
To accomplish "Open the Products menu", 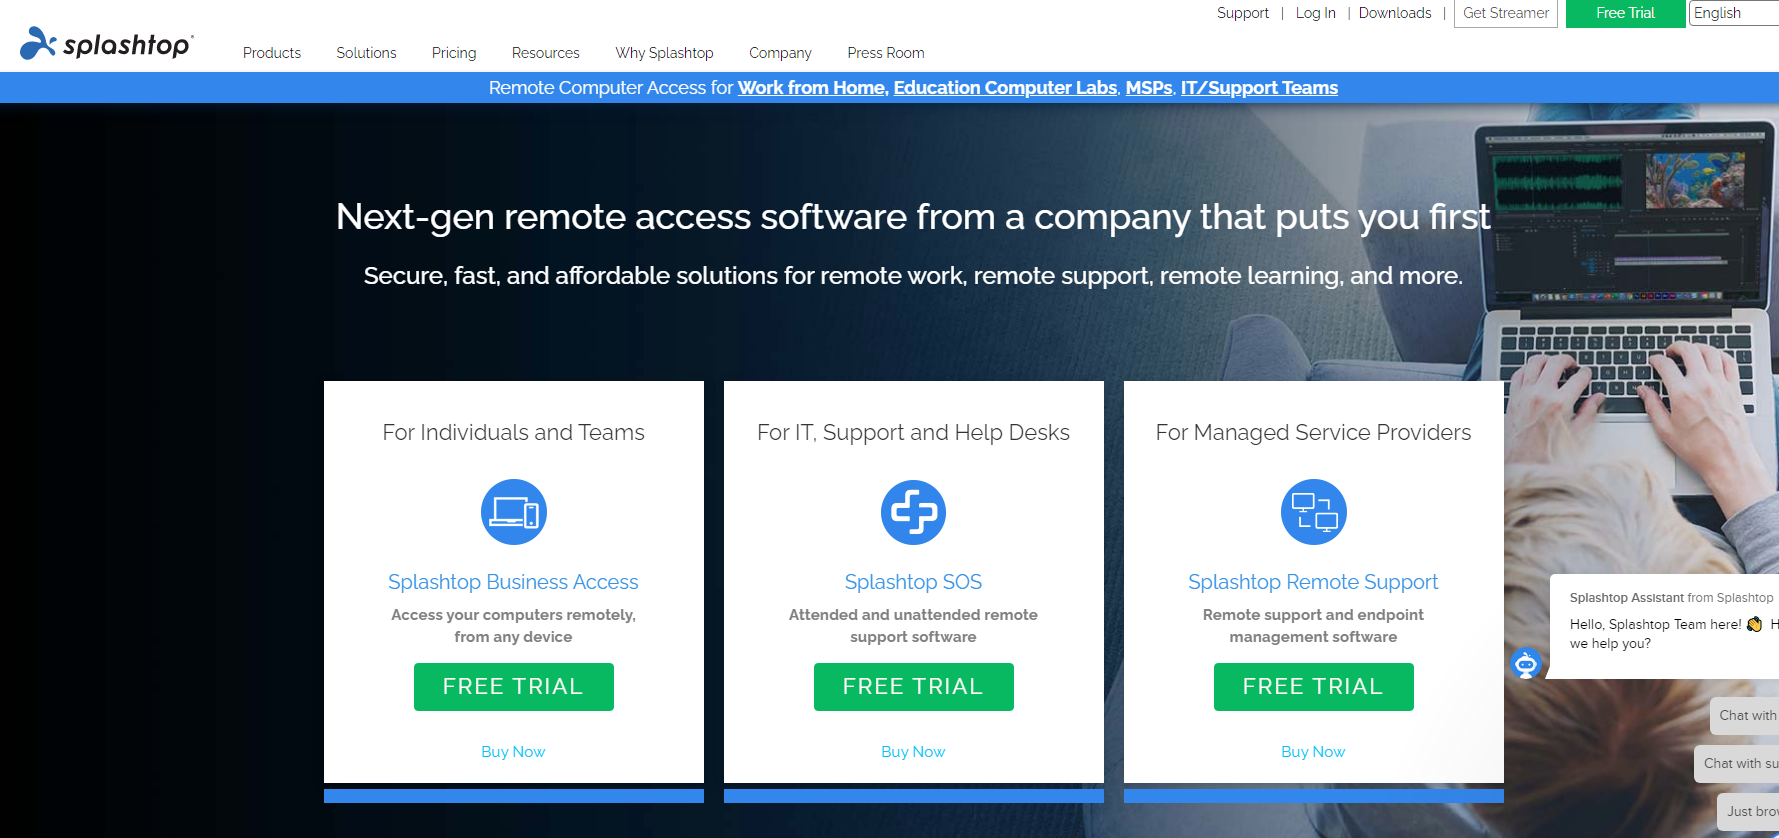I will point(272,53).
